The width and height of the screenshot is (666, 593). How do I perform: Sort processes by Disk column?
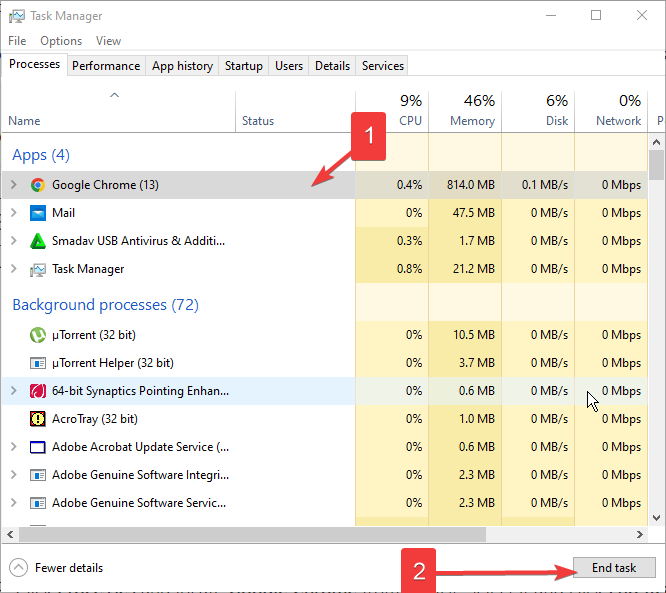pos(538,111)
